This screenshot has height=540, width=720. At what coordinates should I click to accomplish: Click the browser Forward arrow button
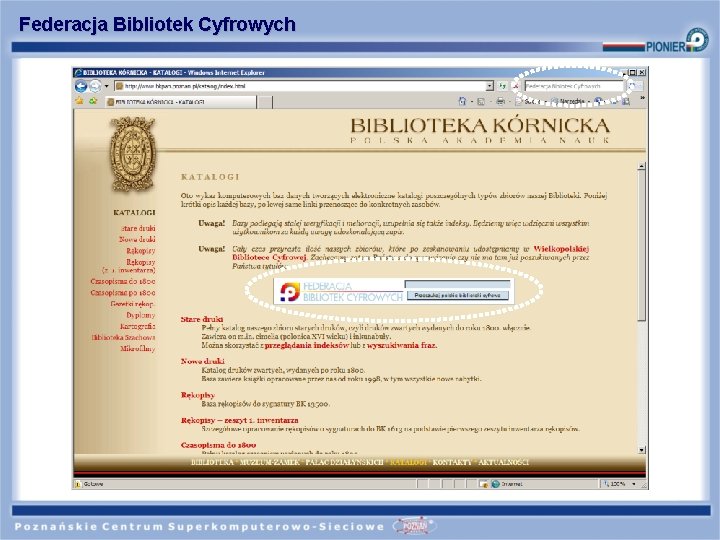tap(95, 86)
